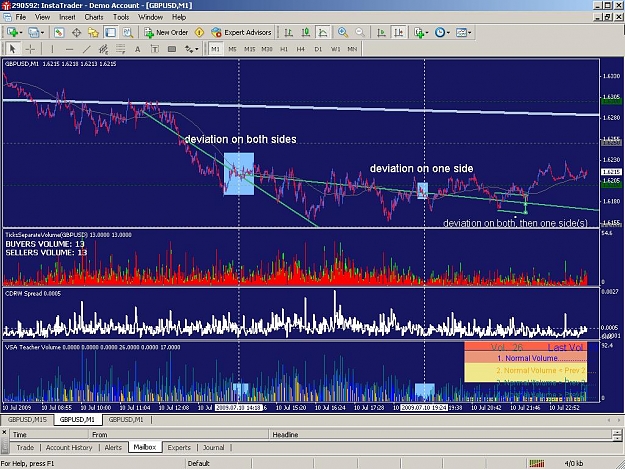Click the connection status bars indicator
Image resolution: width=625 pixels, height=469 pixels.
point(537,463)
